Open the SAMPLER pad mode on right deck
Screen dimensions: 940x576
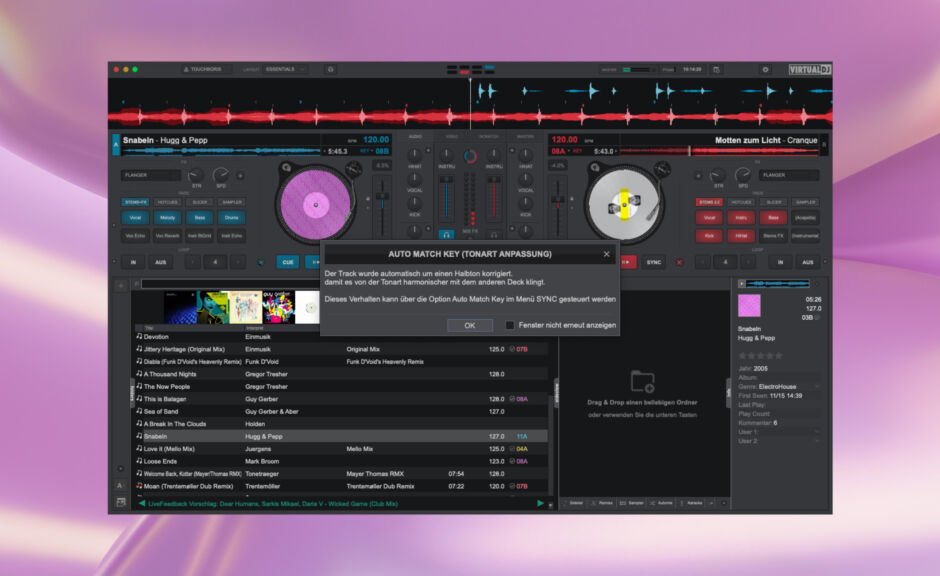pos(806,202)
